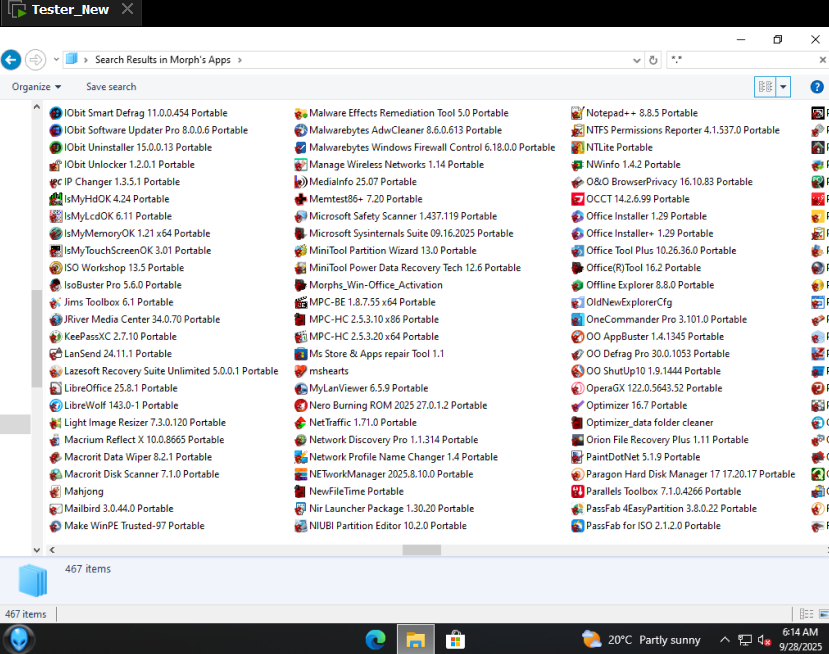This screenshot has width=829, height=654.
Task: Click the Parallels Toolbox 7.1.0.4266 icon
Action: (x=577, y=492)
